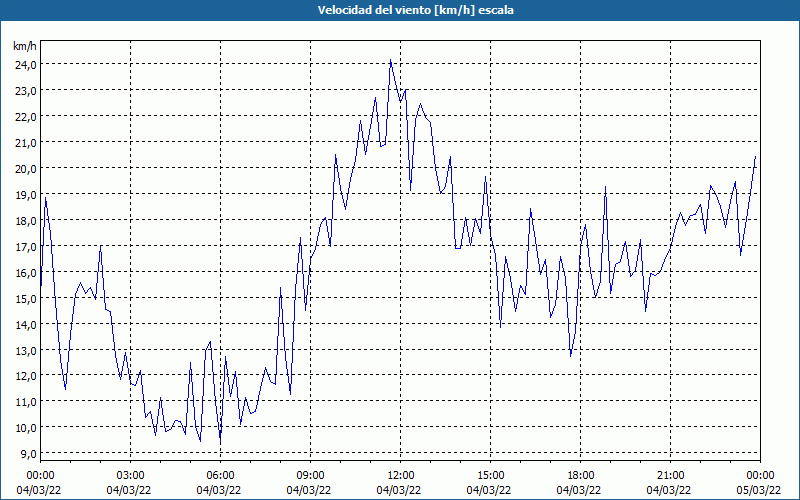Viewport: 800px width, 500px height.
Task: Click the 12:00 time label
Action: pos(401,476)
